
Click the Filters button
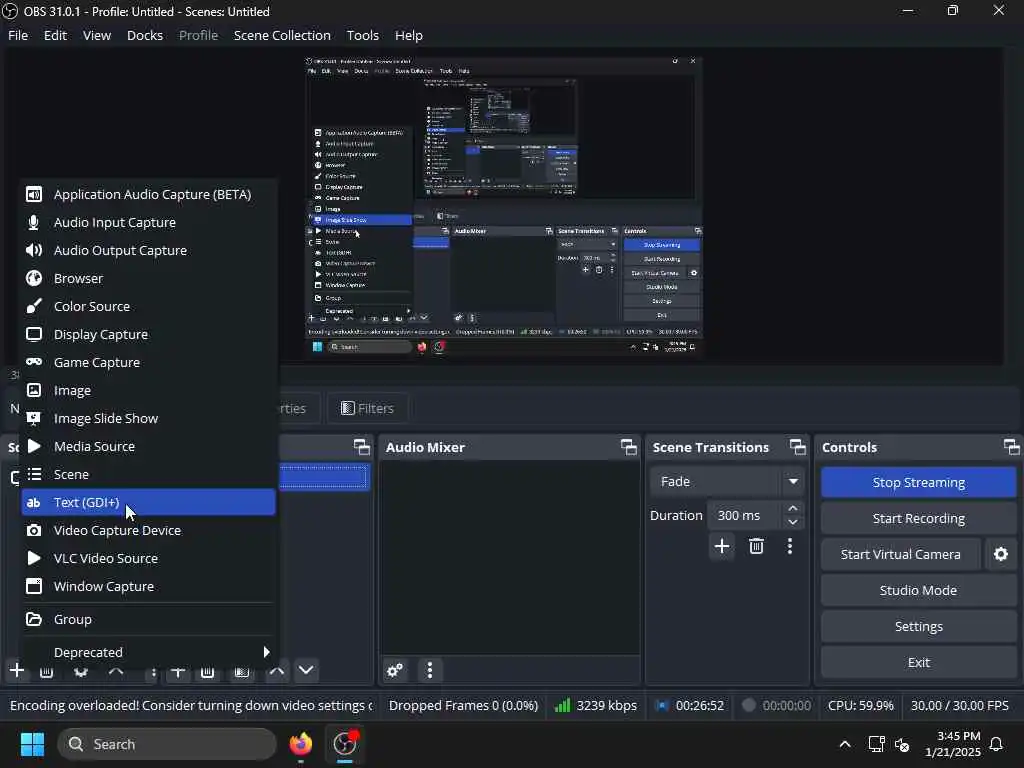[368, 408]
